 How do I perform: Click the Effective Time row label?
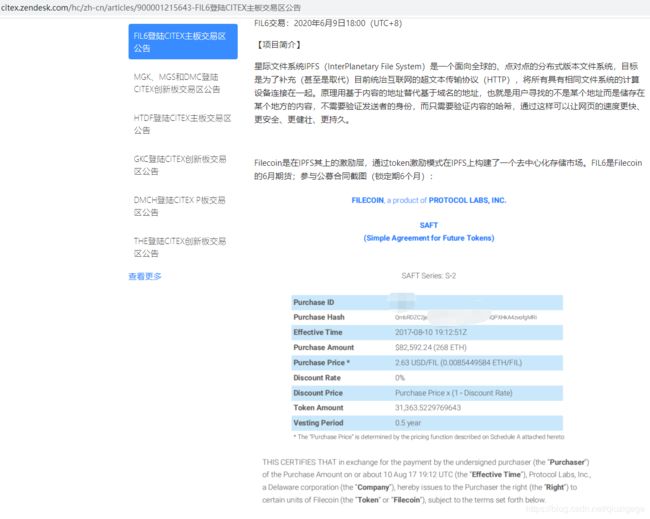(x=318, y=332)
